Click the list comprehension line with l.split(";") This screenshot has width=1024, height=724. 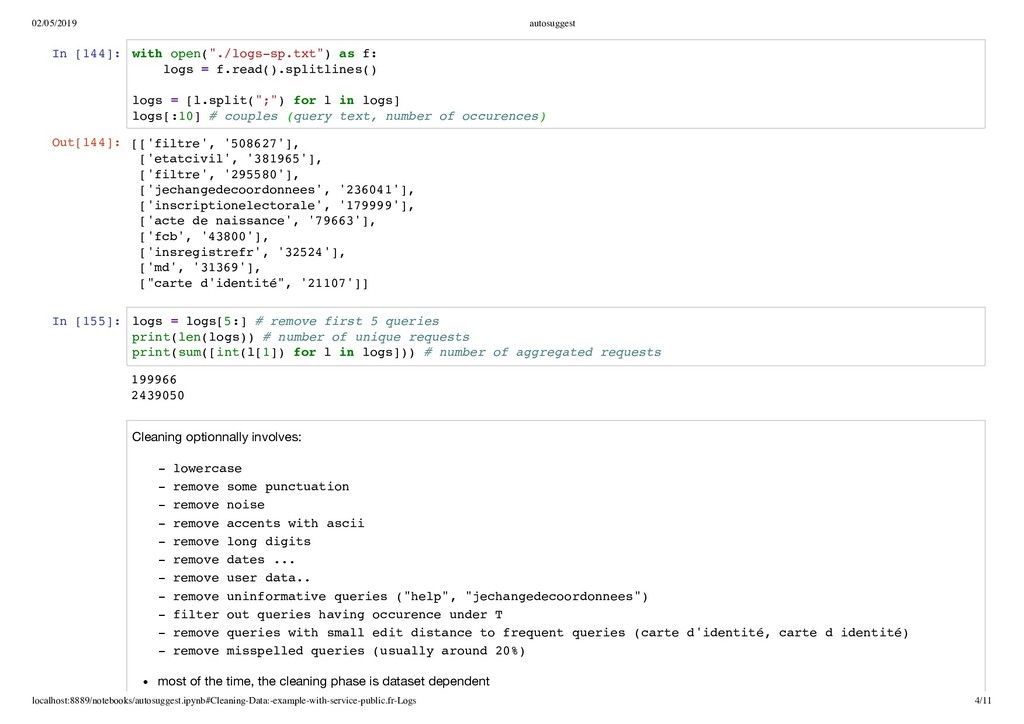tap(266, 100)
